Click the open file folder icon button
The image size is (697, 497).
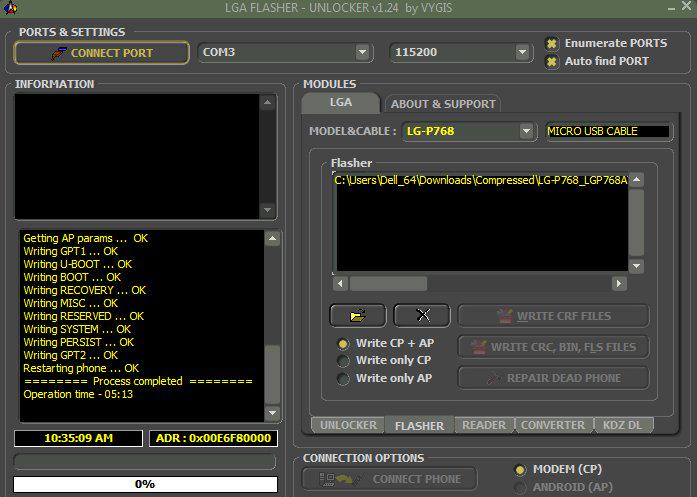click(358, 316)
